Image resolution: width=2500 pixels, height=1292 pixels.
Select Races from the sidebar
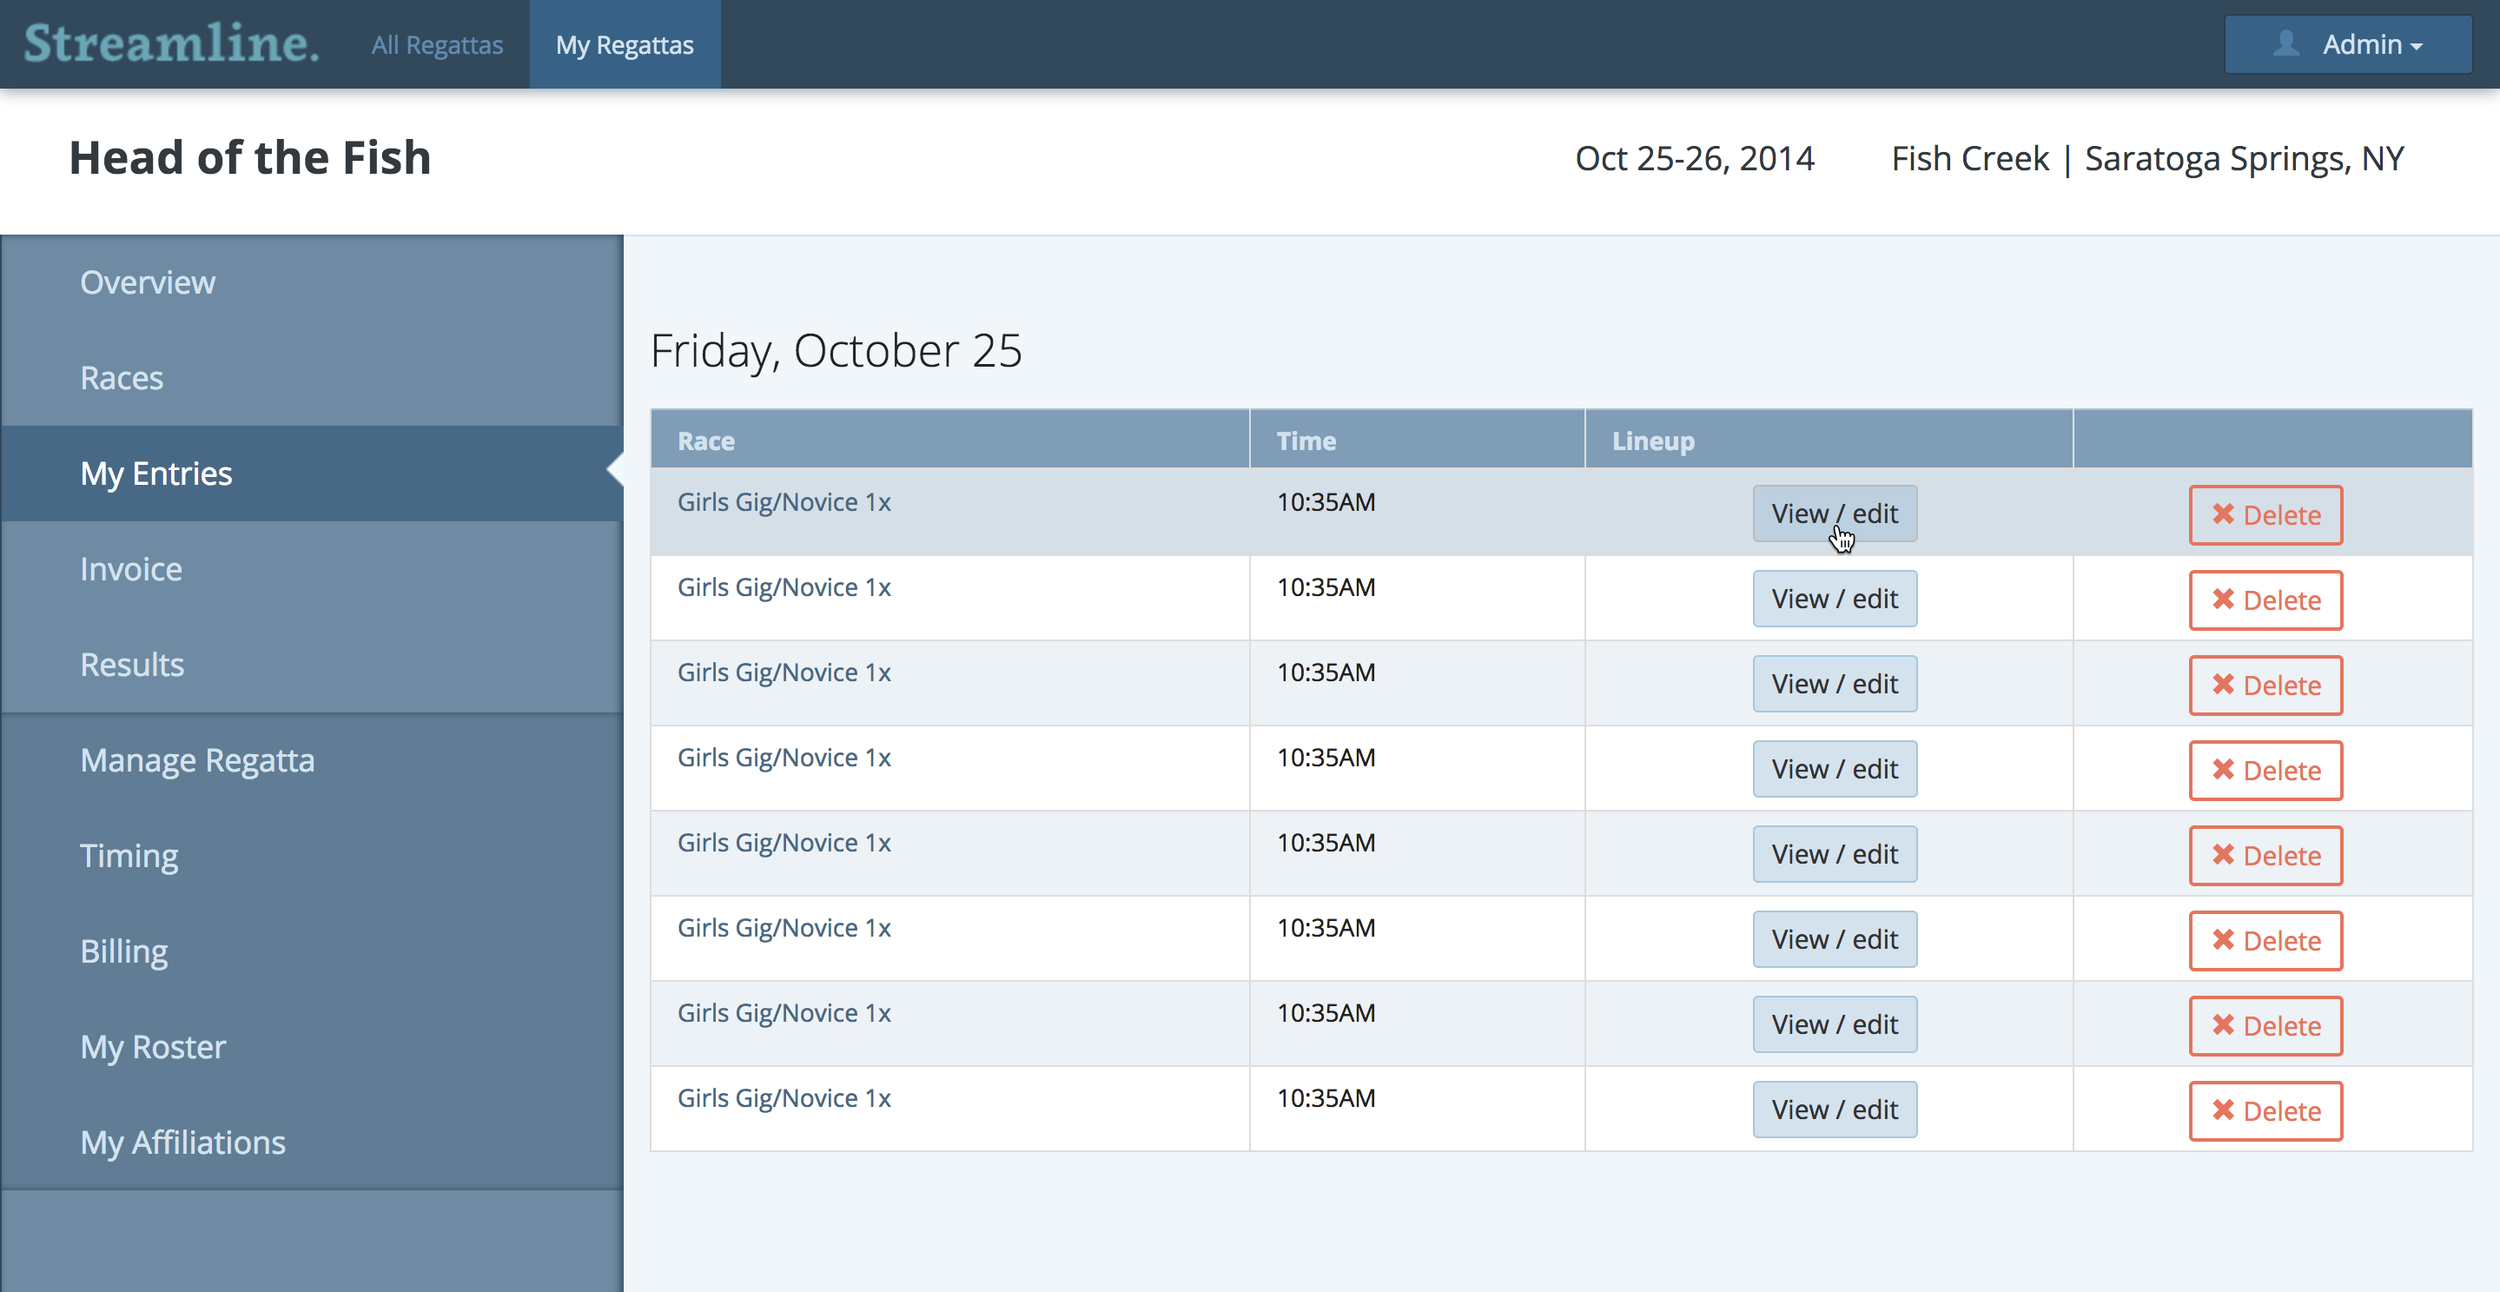pyautogui.click(x=121, y=377)
